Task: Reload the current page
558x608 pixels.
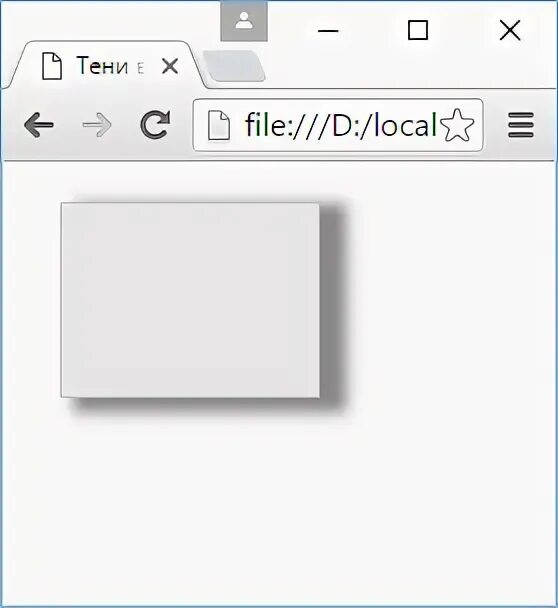Action: (155, 125)
